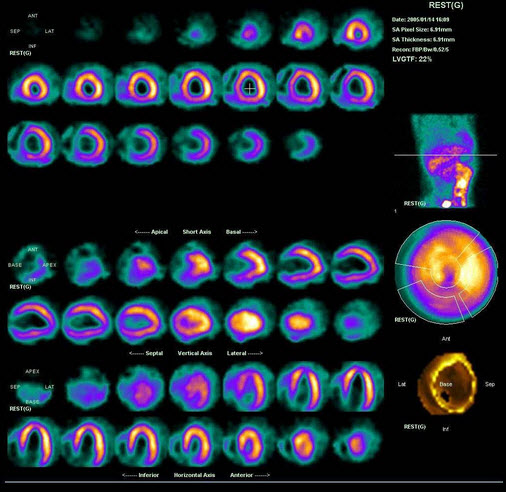Click the REST(G) title at top right
This screenshot has height=492, width=506.
pos(446,5)
